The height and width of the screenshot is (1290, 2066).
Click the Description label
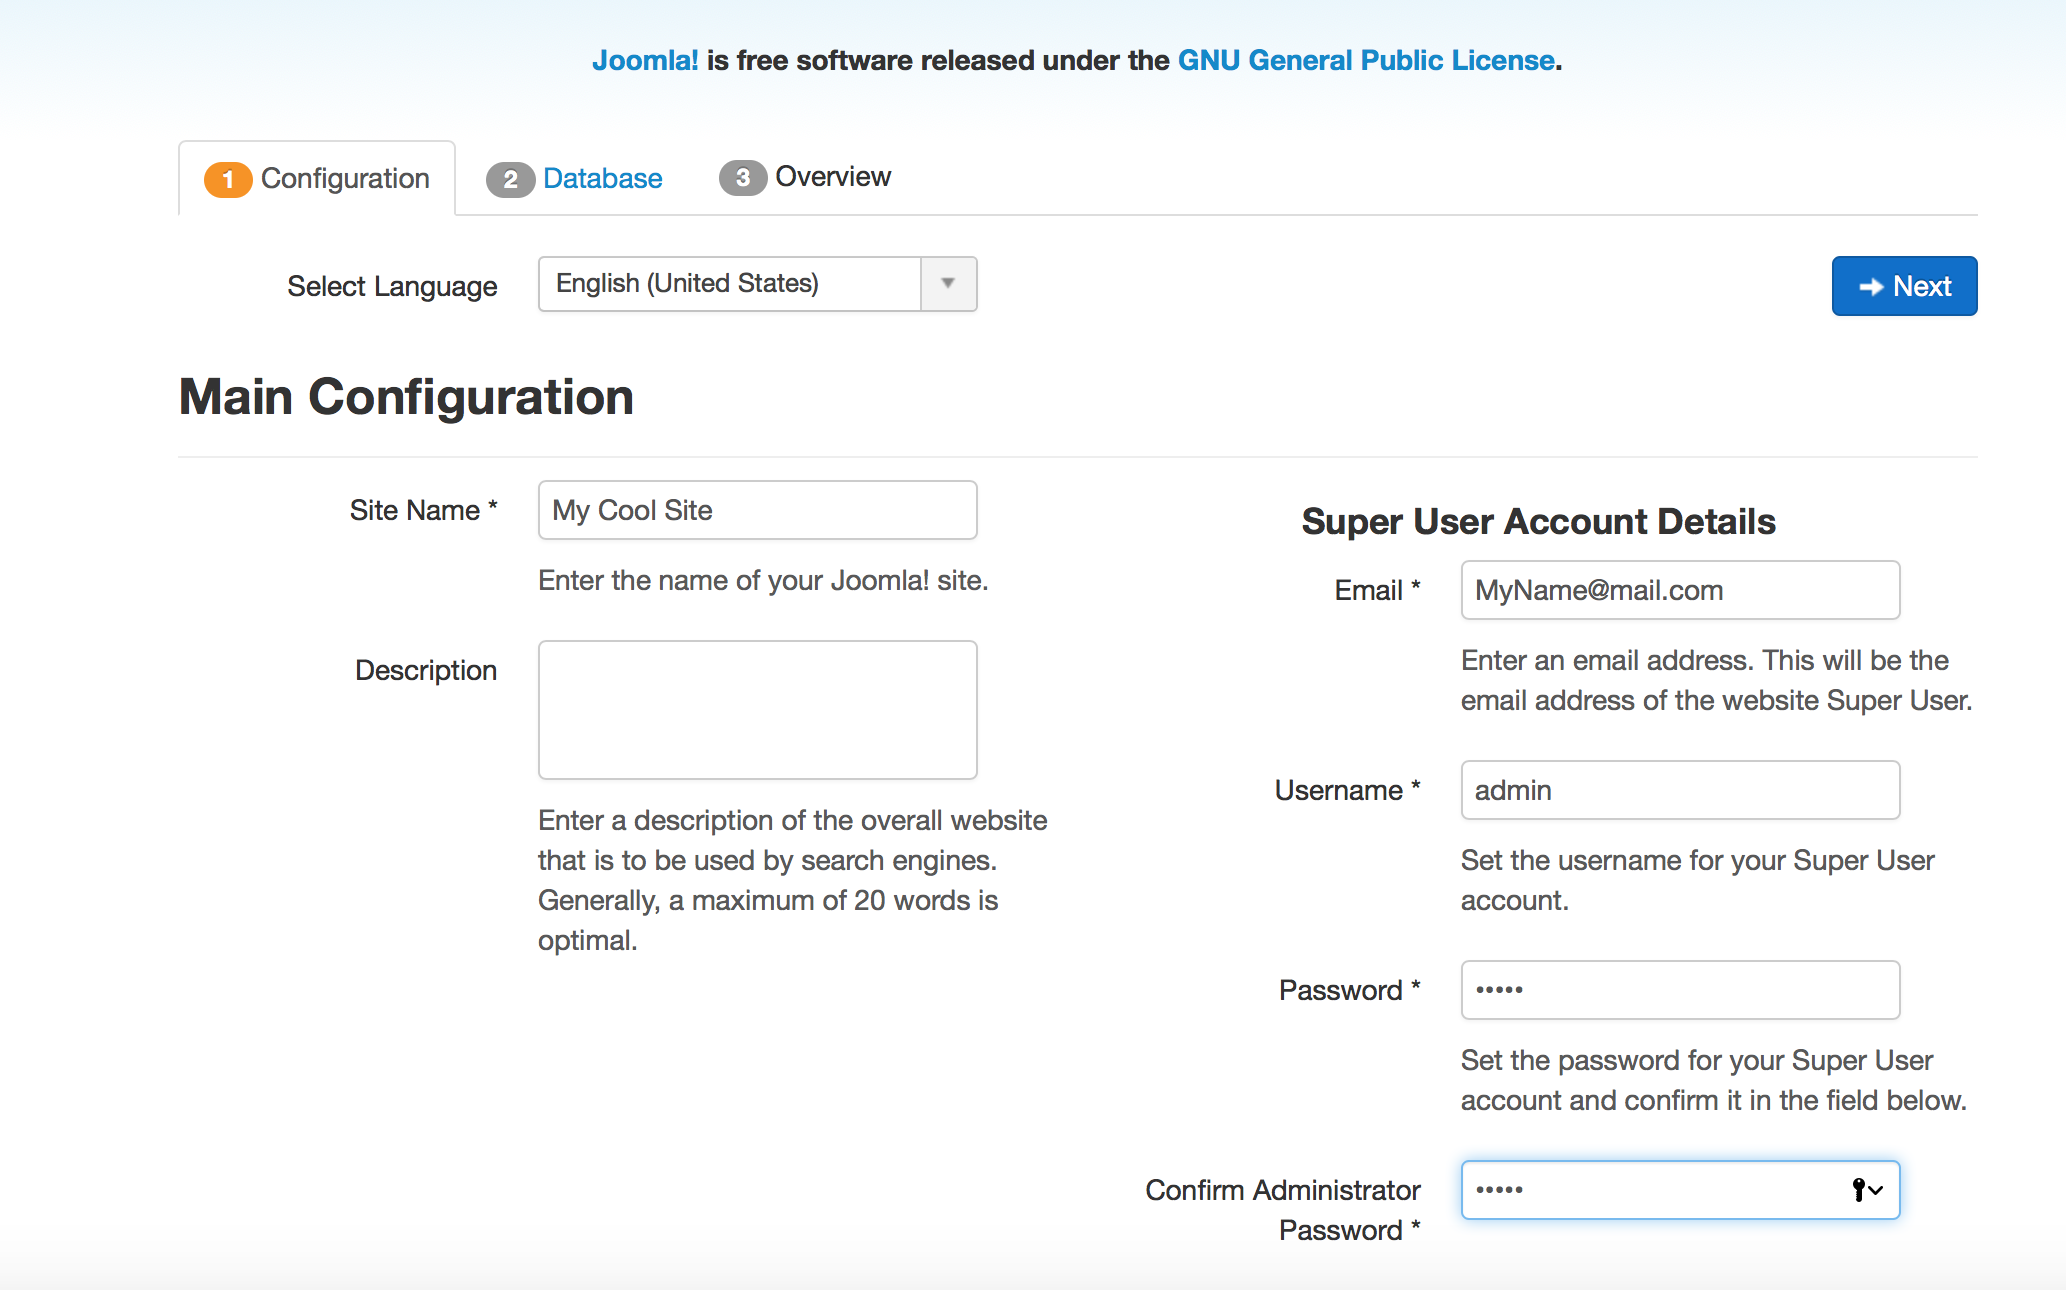pos(426,670)
